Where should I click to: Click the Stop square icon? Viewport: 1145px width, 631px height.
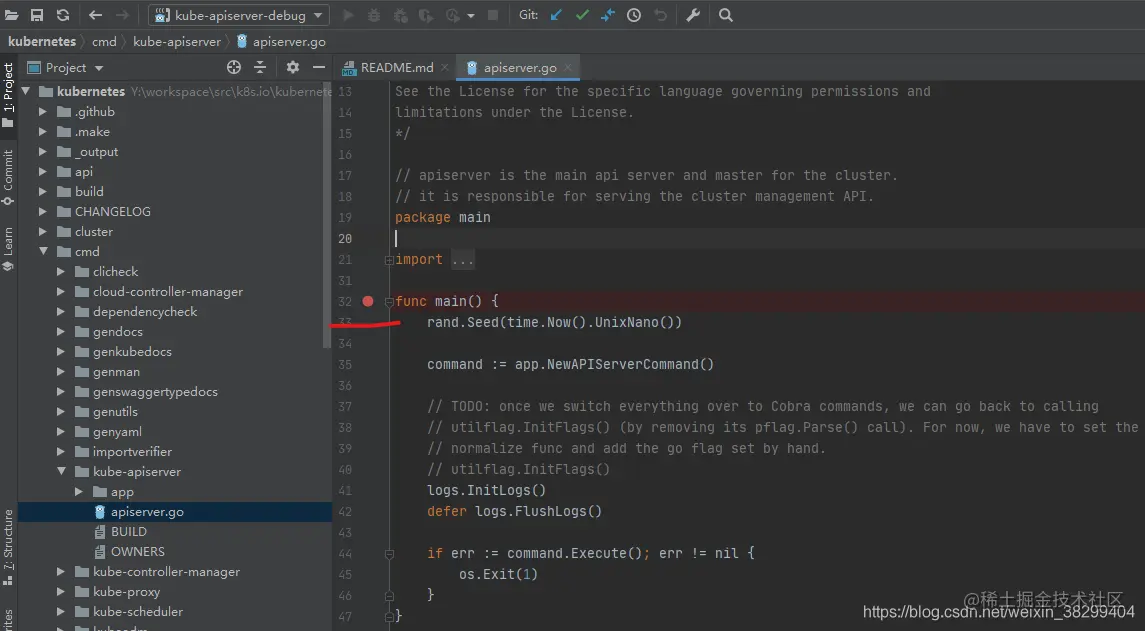click(x=493, y=15)
